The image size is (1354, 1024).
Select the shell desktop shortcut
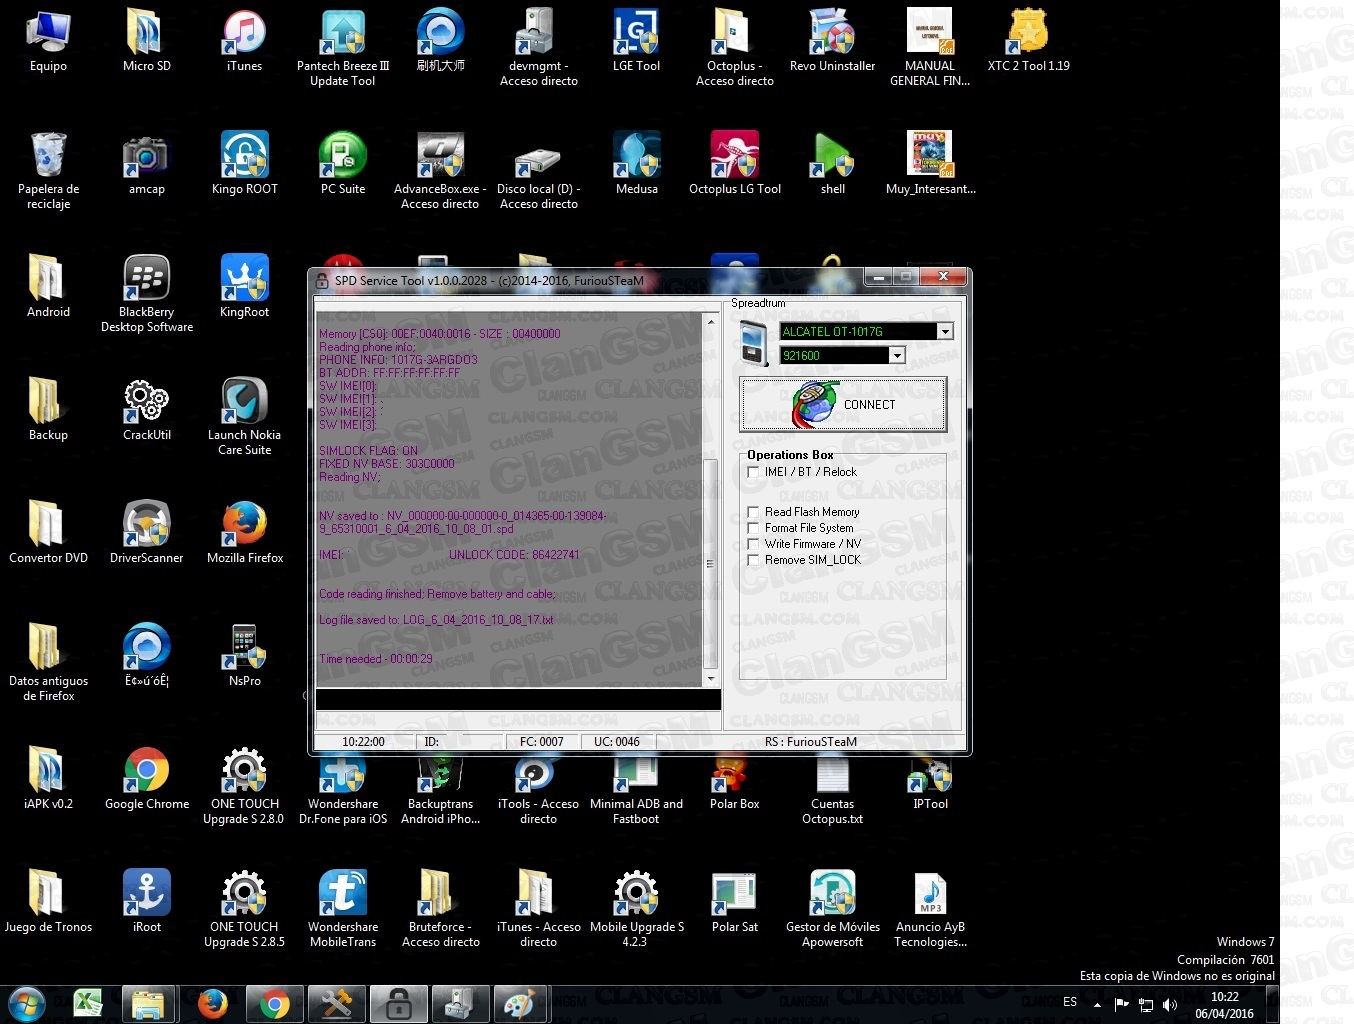pos(833,165)
